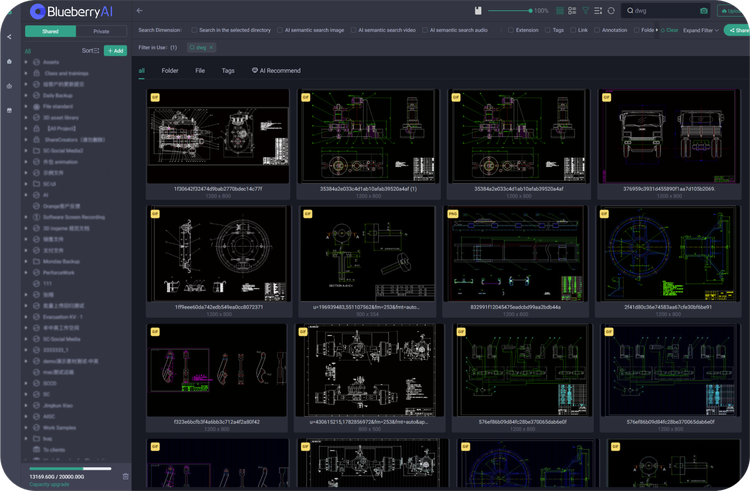This screenshot has height=491, width=750.
Task: Click the refresh icon in top toolbar
Action: (x=611, y=11)
